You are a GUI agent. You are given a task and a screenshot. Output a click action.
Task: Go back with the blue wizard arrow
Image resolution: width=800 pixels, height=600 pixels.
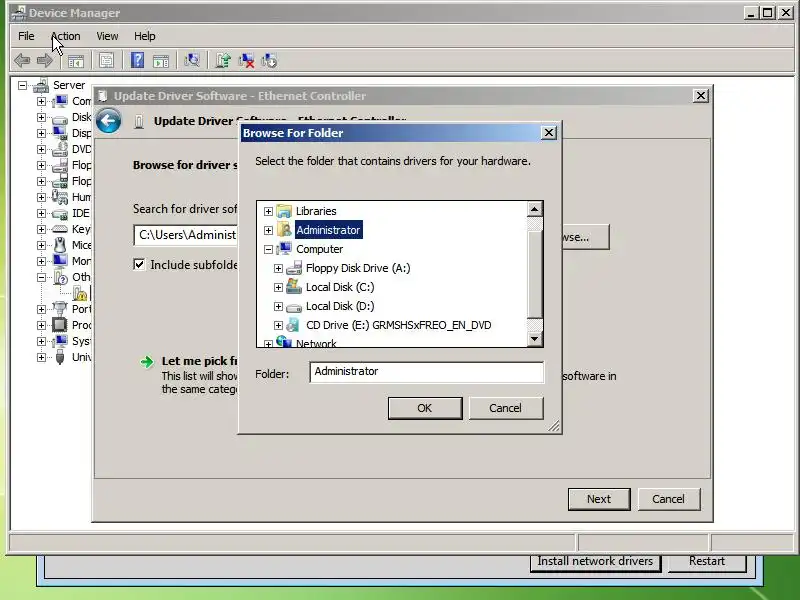109,121
